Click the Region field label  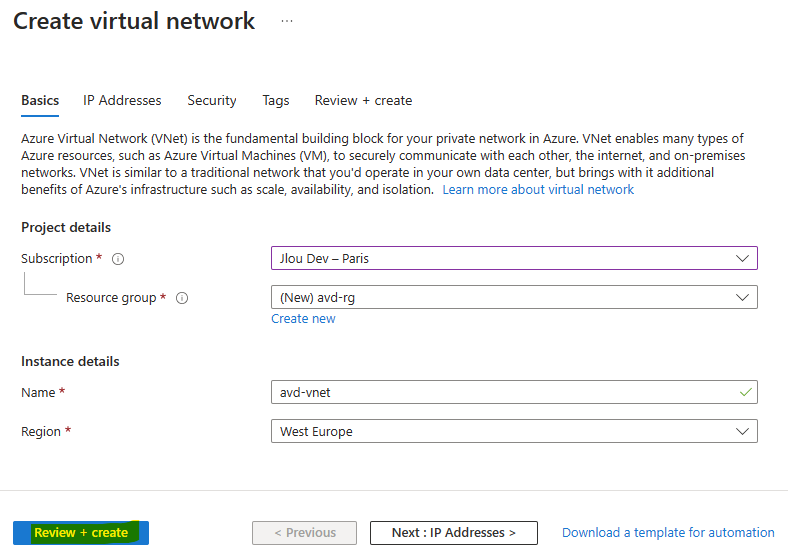(41, 432)
